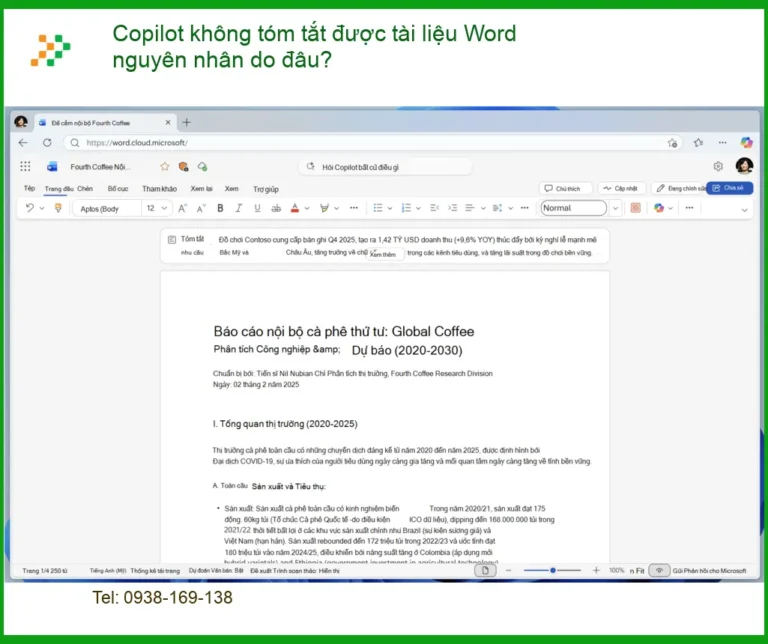Increase font size with the larger A
This screenshot has width=768, height=644.
click(182, 208)
